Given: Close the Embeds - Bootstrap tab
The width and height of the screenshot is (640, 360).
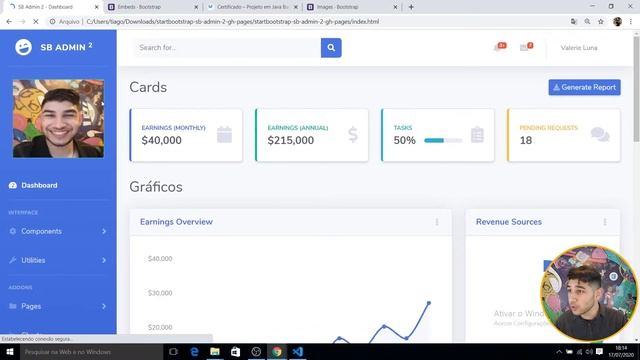Looking at the screenshot, I should click(196, 7).
